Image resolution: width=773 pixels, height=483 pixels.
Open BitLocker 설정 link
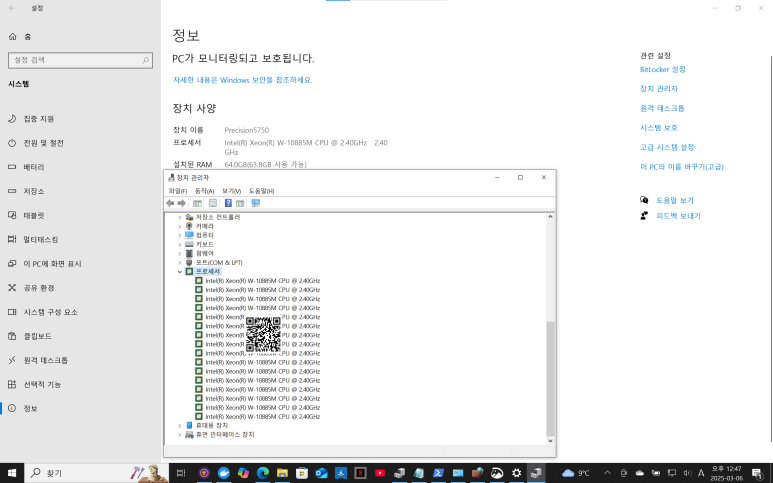coord(663,69)
